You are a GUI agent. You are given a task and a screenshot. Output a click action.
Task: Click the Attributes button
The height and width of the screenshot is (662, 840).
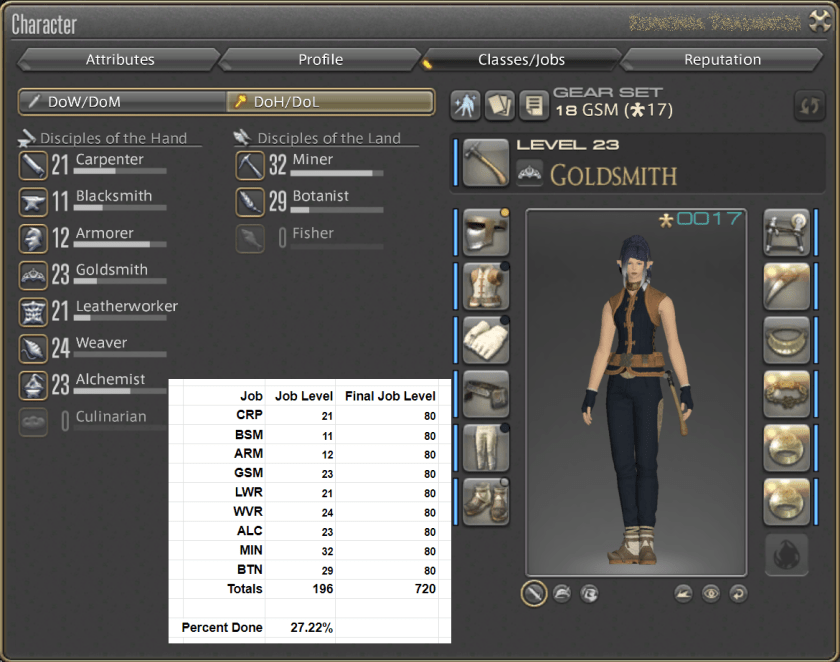[x=118, y=59]
